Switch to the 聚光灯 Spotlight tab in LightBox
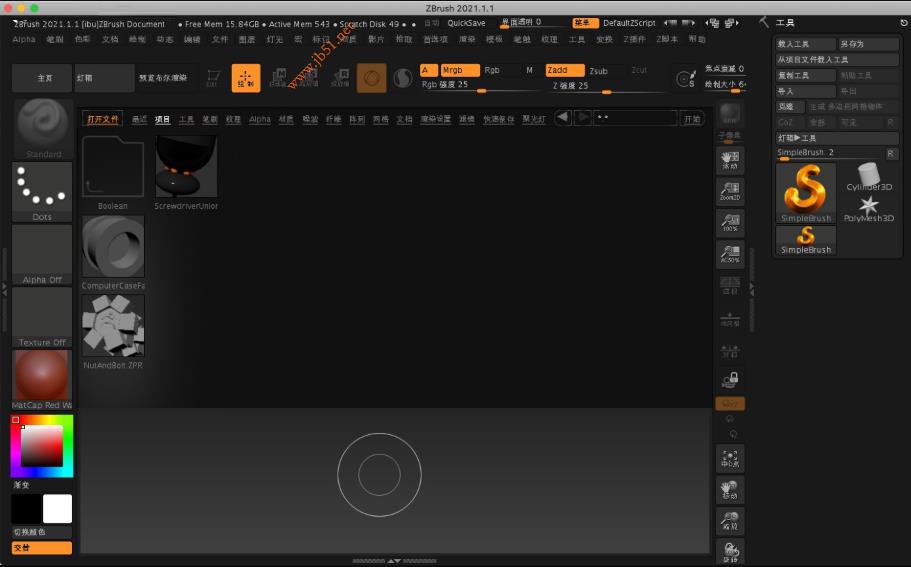911x567 pixels. (x=533, y=119)
